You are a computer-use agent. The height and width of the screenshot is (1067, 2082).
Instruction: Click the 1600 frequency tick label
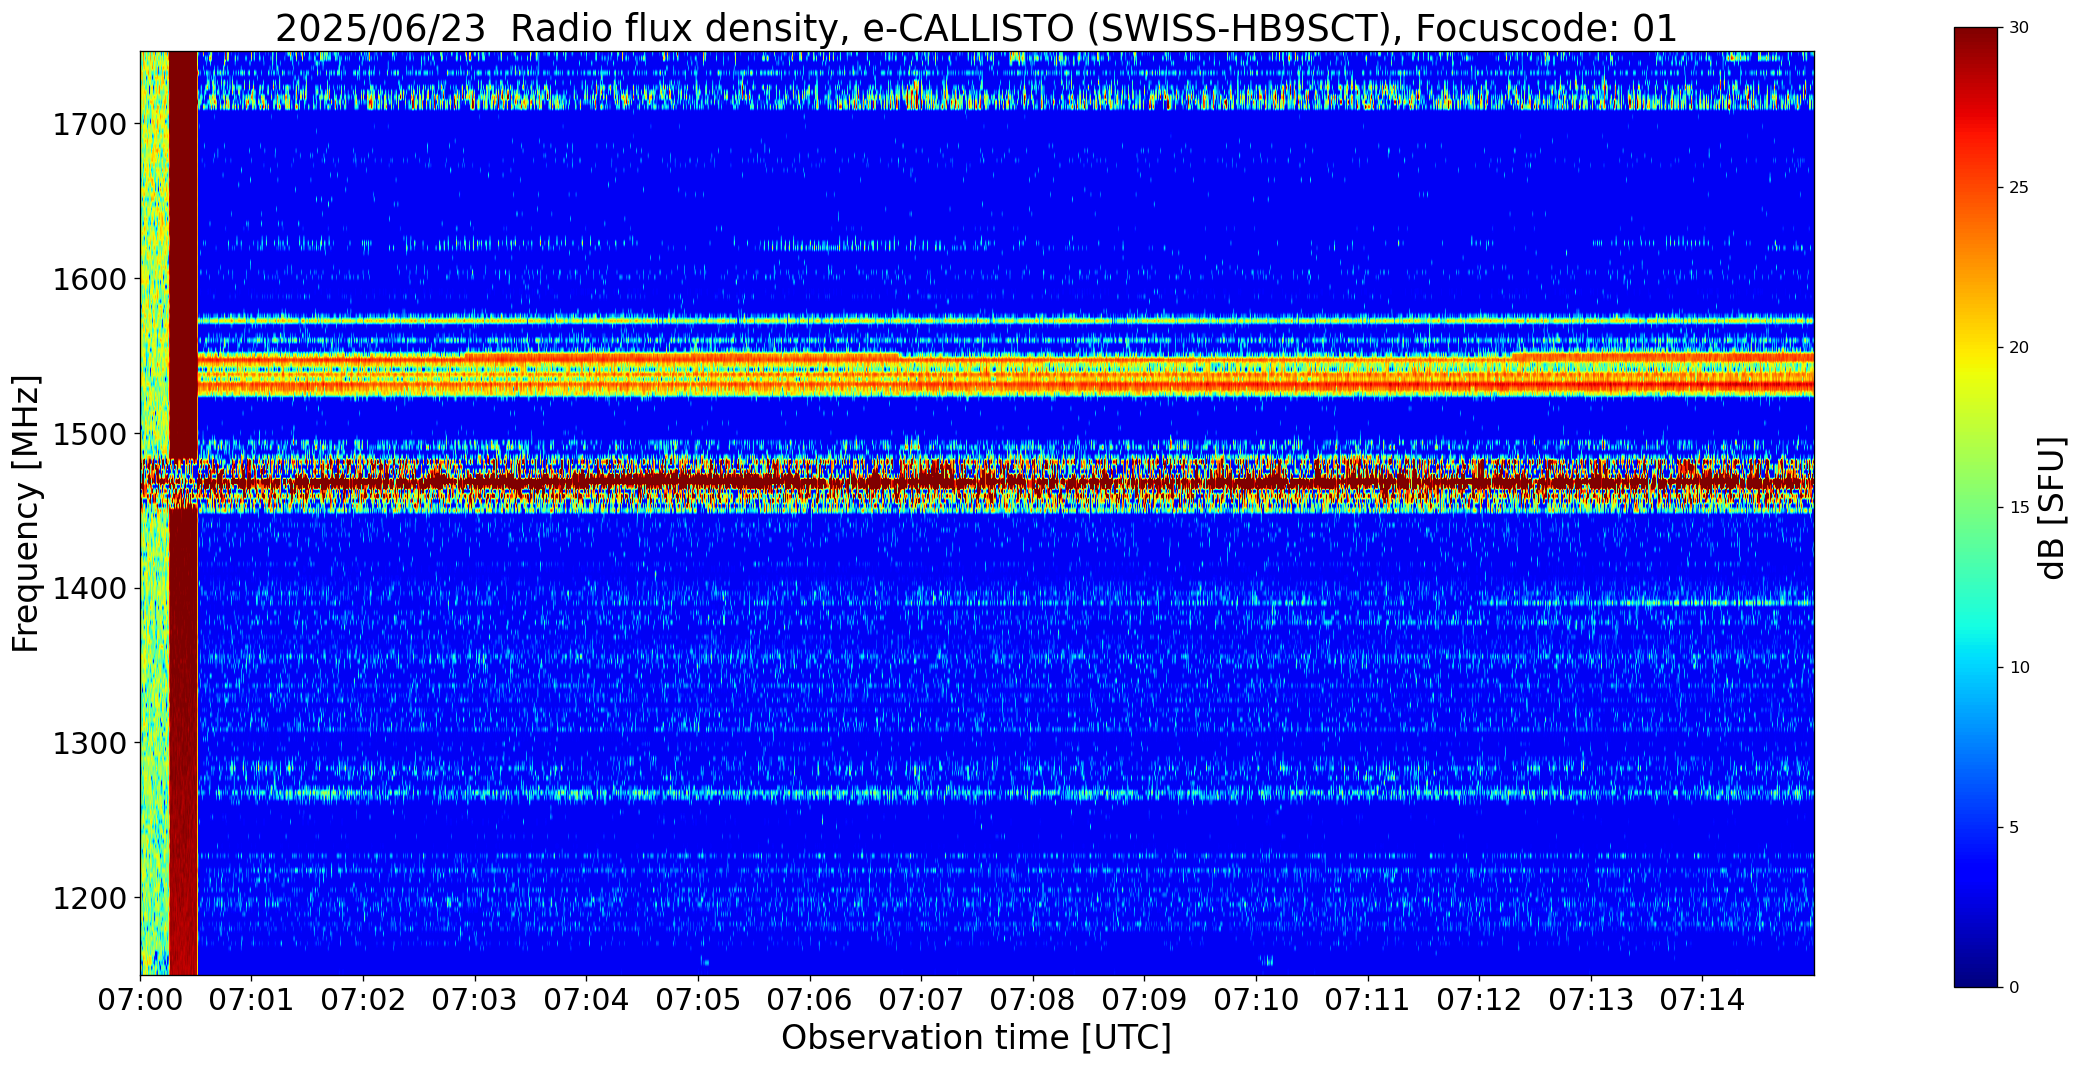point(89,279)
